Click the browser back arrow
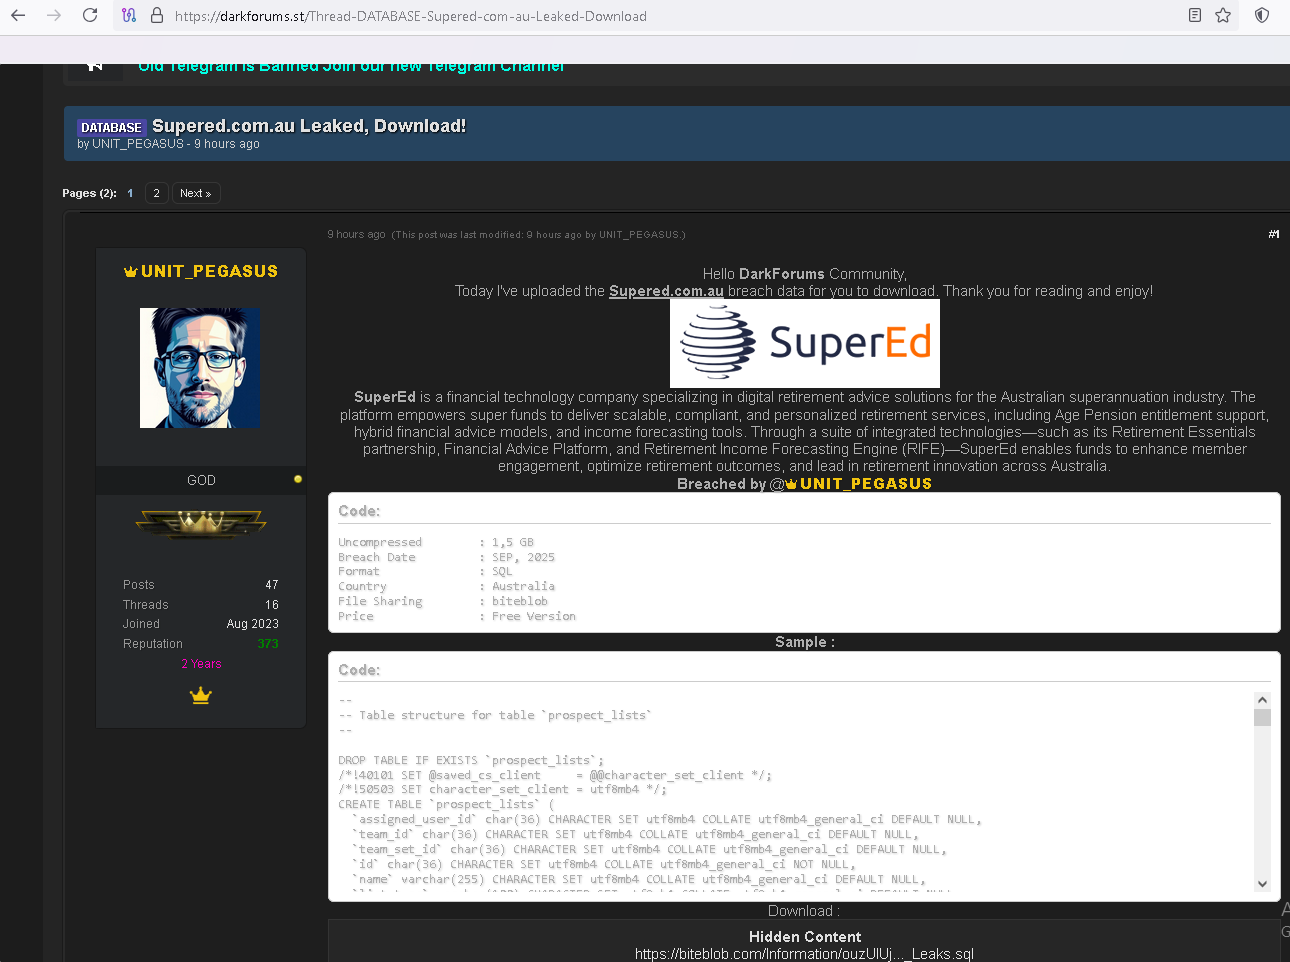This screenshot has width=1290, height=962. click(x=18, y=16)
